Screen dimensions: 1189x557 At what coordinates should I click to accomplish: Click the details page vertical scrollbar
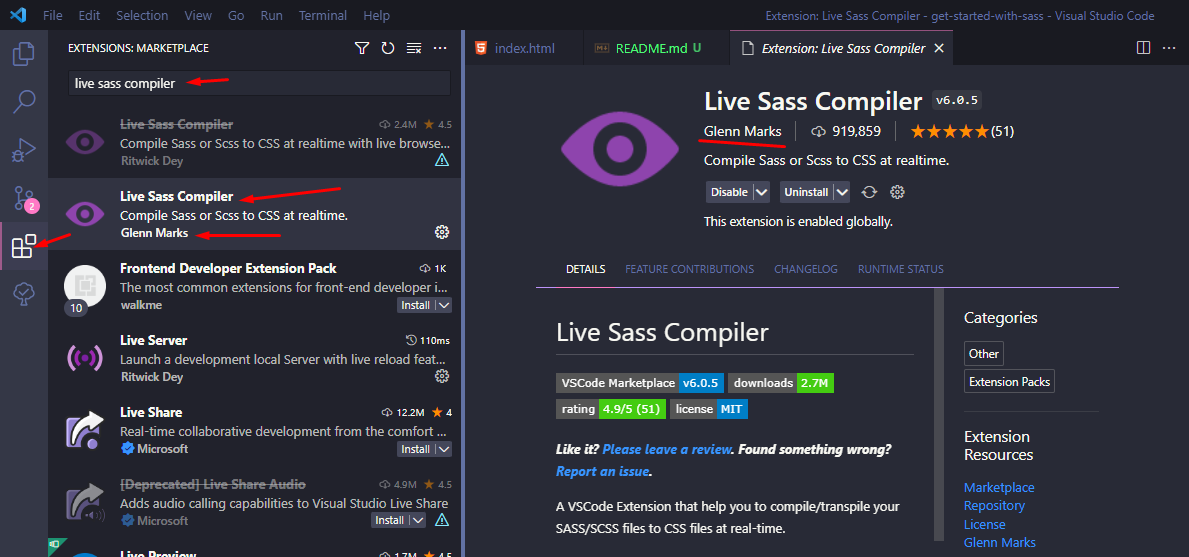(939, 415)
